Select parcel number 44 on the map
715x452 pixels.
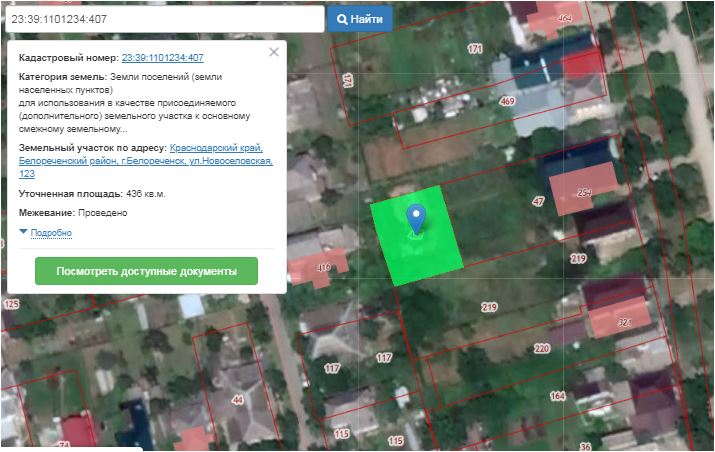237,400
